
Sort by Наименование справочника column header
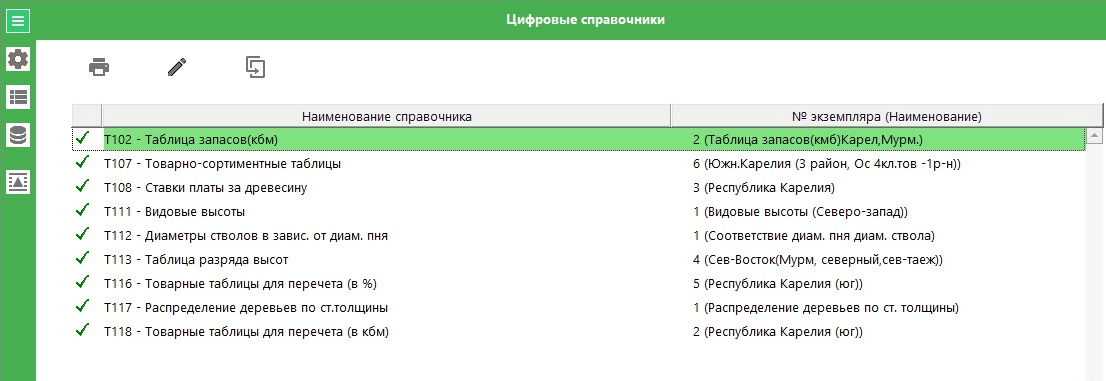387,116
